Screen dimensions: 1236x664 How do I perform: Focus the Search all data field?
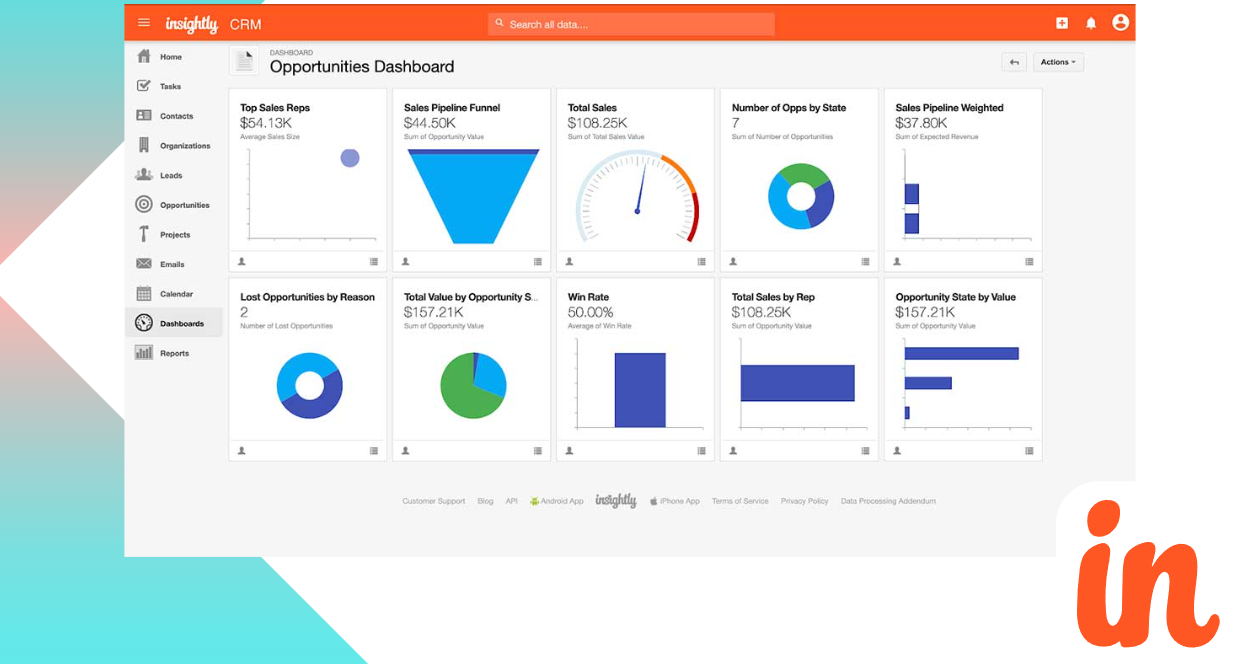631,24
